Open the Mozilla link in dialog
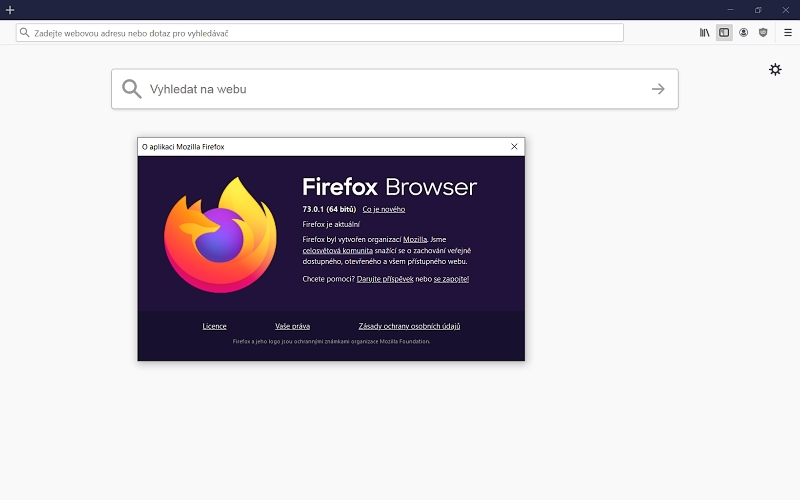 (415, 239)
